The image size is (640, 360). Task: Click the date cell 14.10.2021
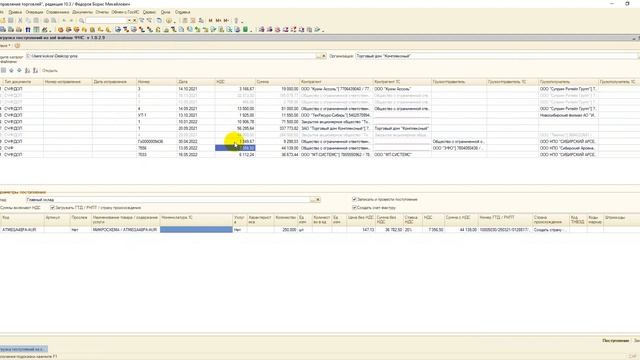coord(196,89)
